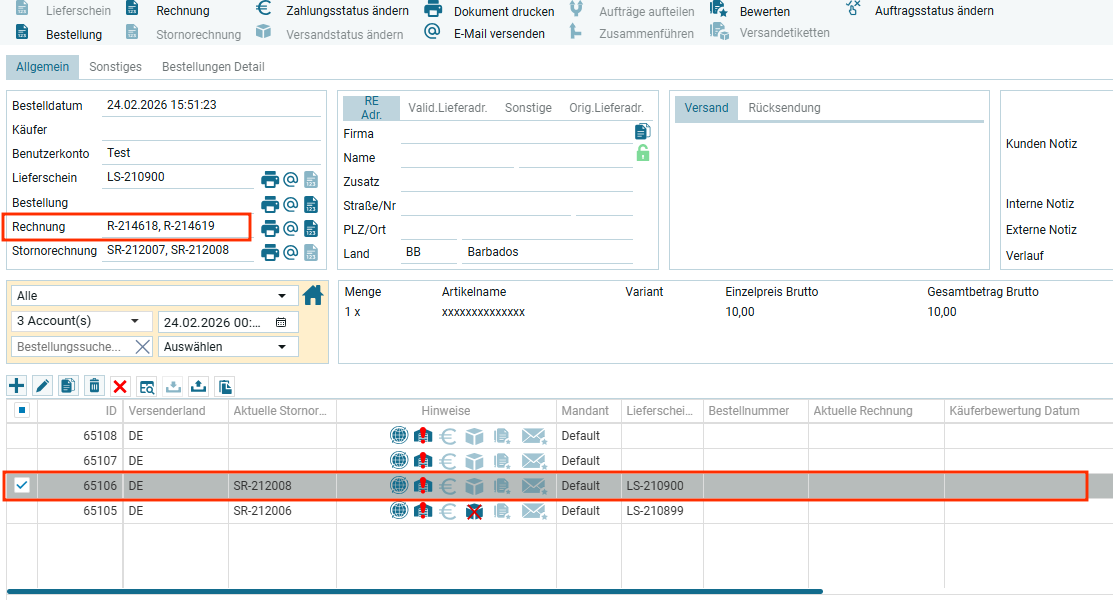
Task: Switch to the Bestellungen Detail tab
Action: click(x=213, y=67)
